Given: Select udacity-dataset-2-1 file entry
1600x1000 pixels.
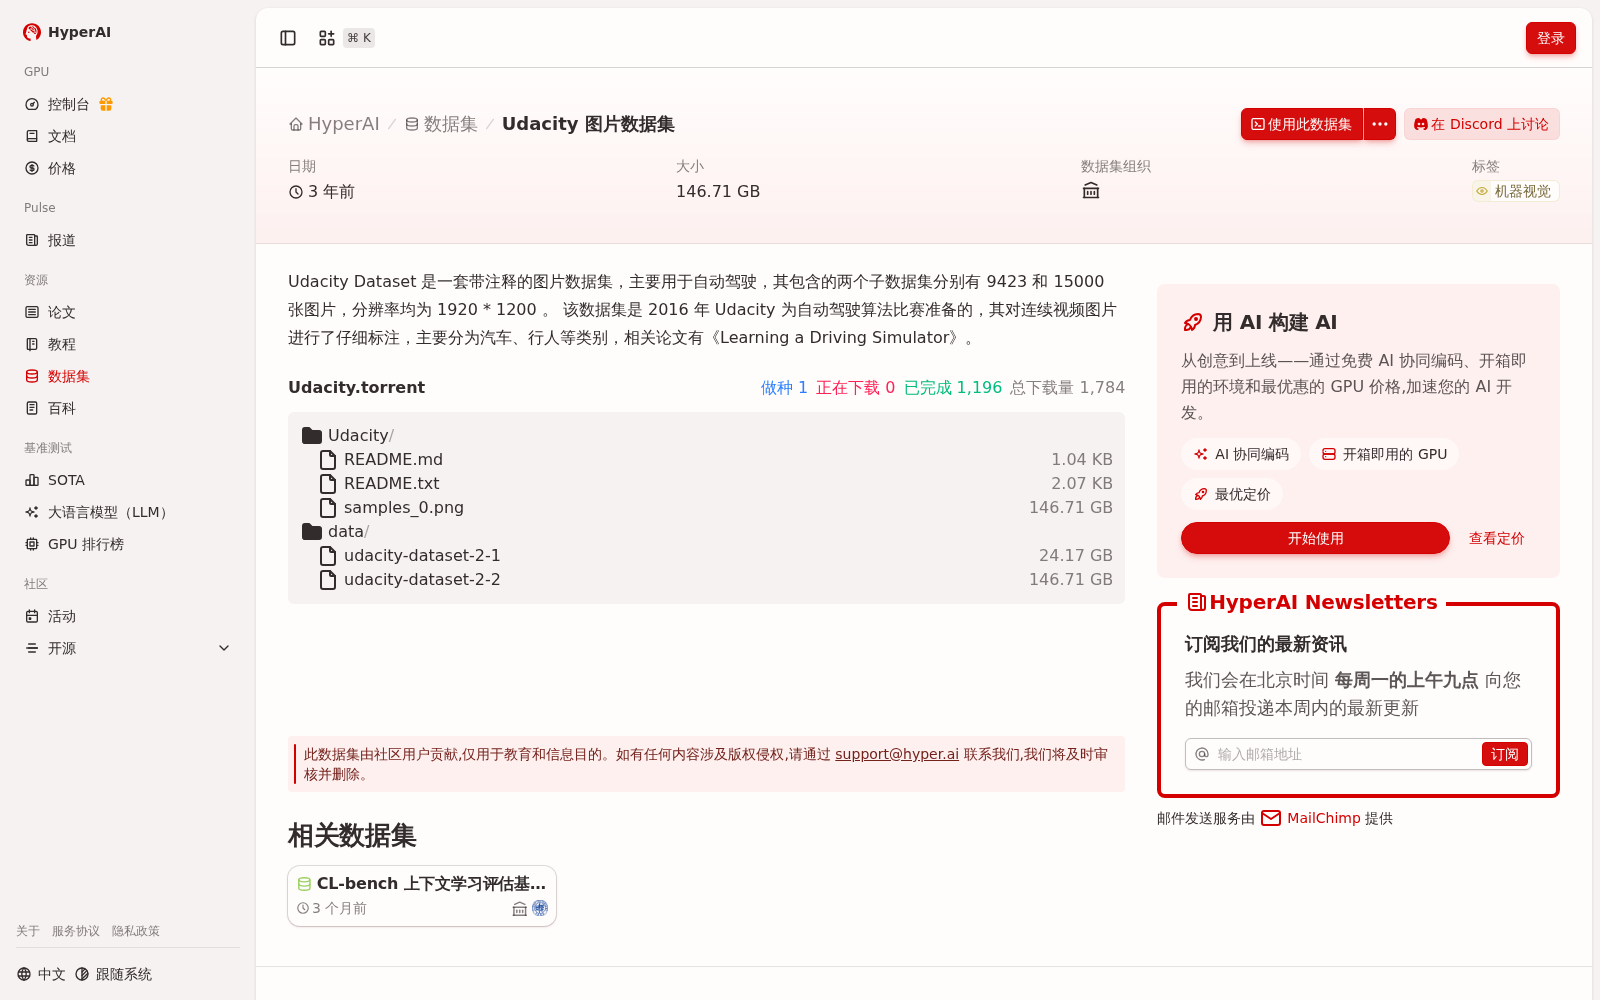Looking at the screenshot, I should tap(706, 555).
